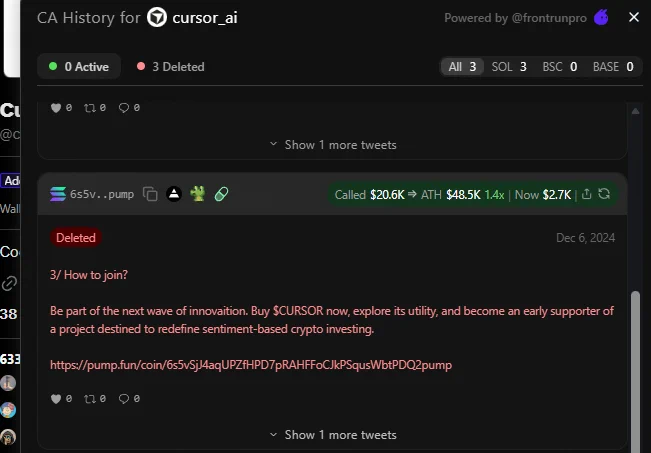Like the '3/ How to join?' tweet
The image size is (651, 453).
[x=56, y=399]
